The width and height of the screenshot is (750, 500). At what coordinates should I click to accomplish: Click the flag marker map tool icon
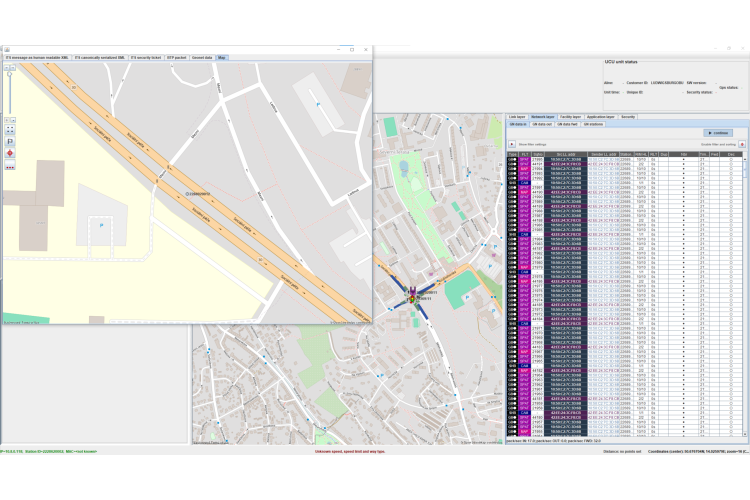point(10,142)
